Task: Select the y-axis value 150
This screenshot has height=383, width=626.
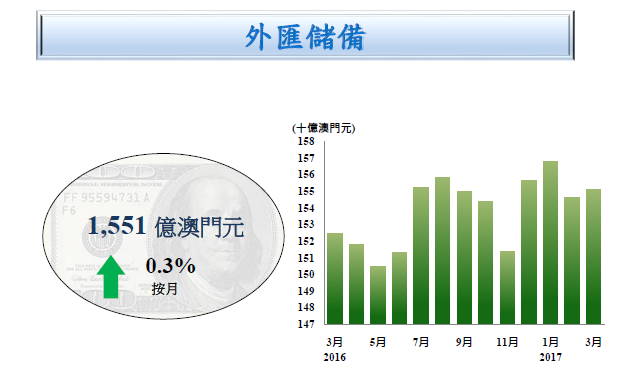Action: coord(306,274)
